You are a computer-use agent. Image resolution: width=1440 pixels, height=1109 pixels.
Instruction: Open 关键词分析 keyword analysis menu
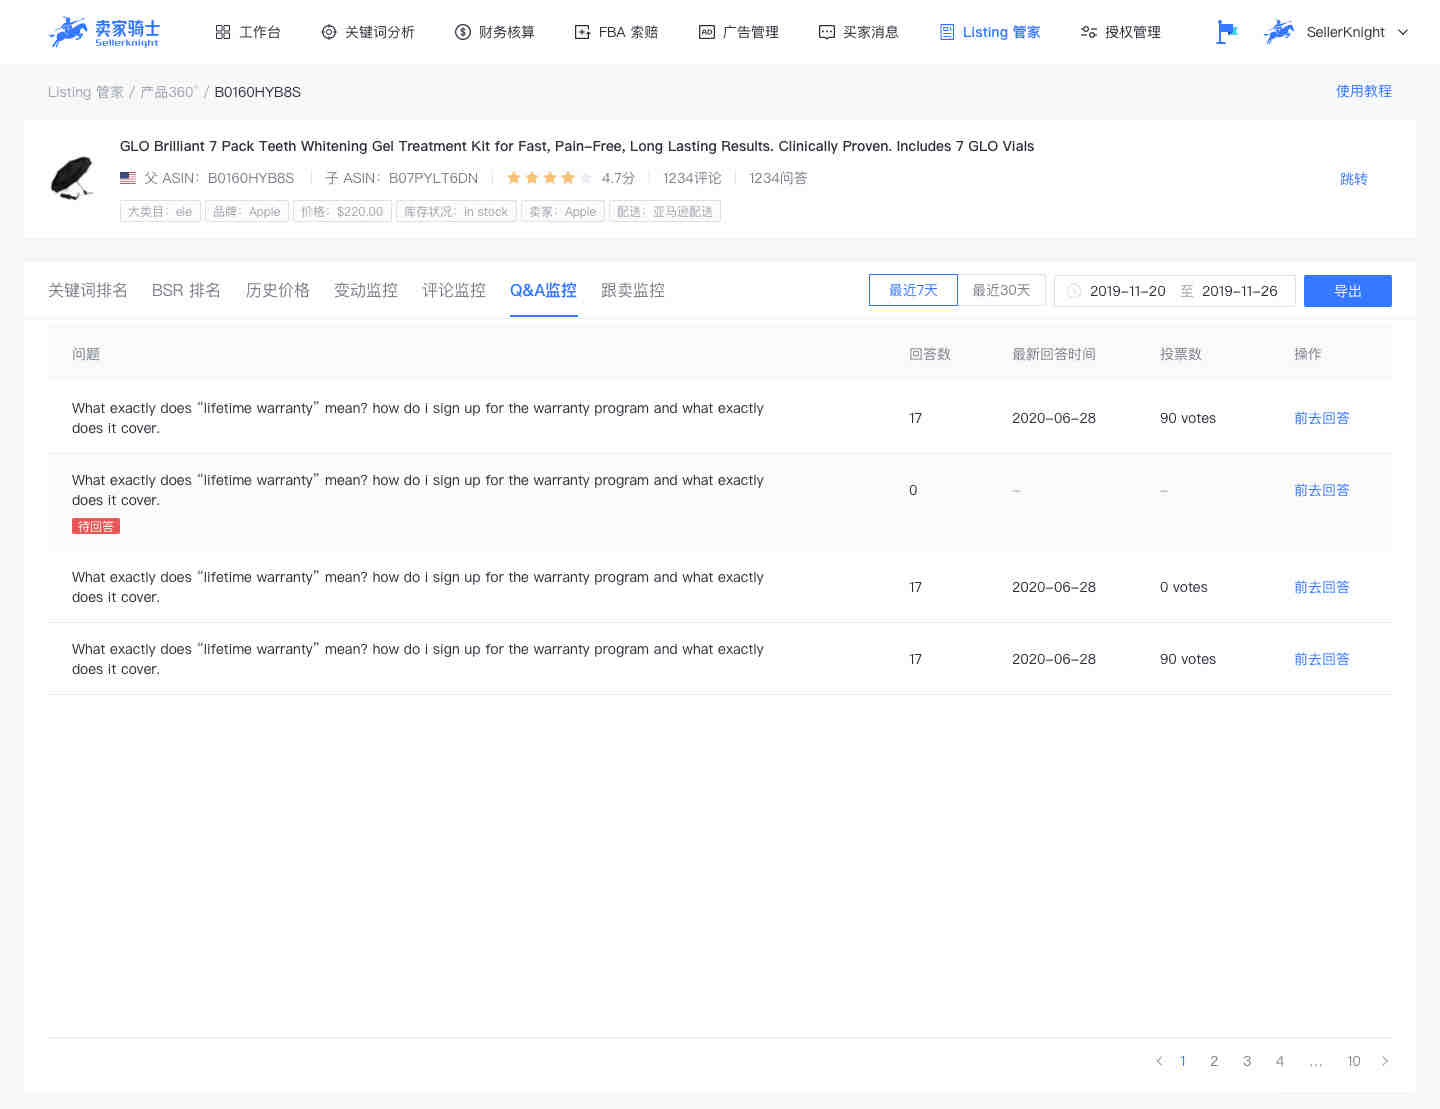[x=368, y=32]
